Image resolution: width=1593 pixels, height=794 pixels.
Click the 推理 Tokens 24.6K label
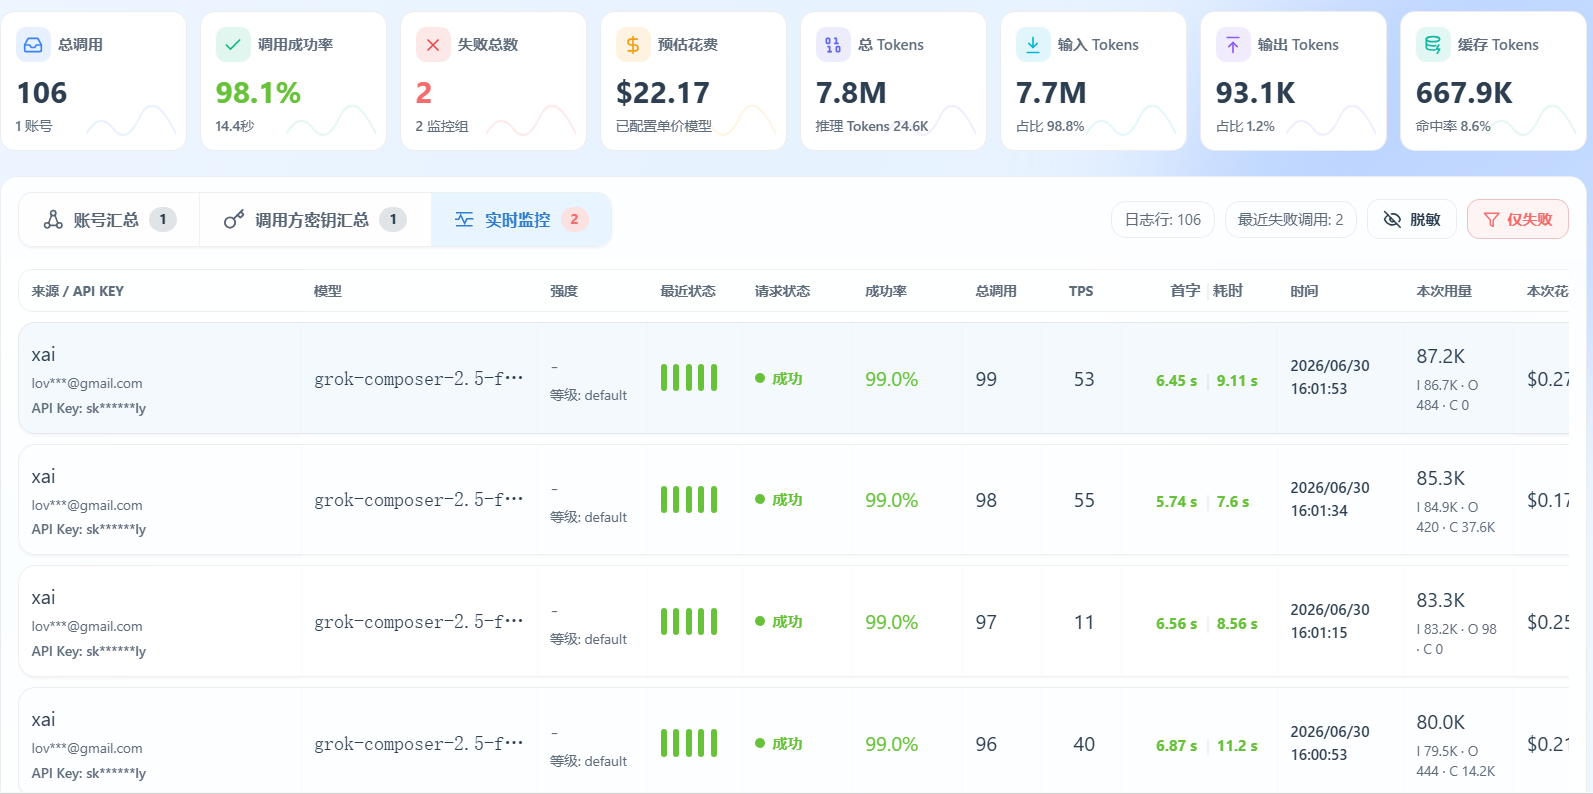click(872, 126)
